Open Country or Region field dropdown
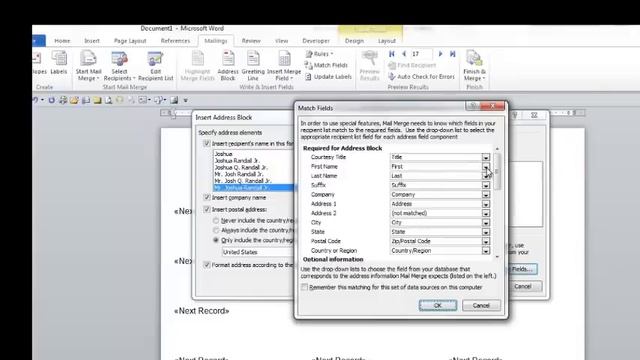The width and height of the screenshot is (640, 360). [x=485, y=251]
